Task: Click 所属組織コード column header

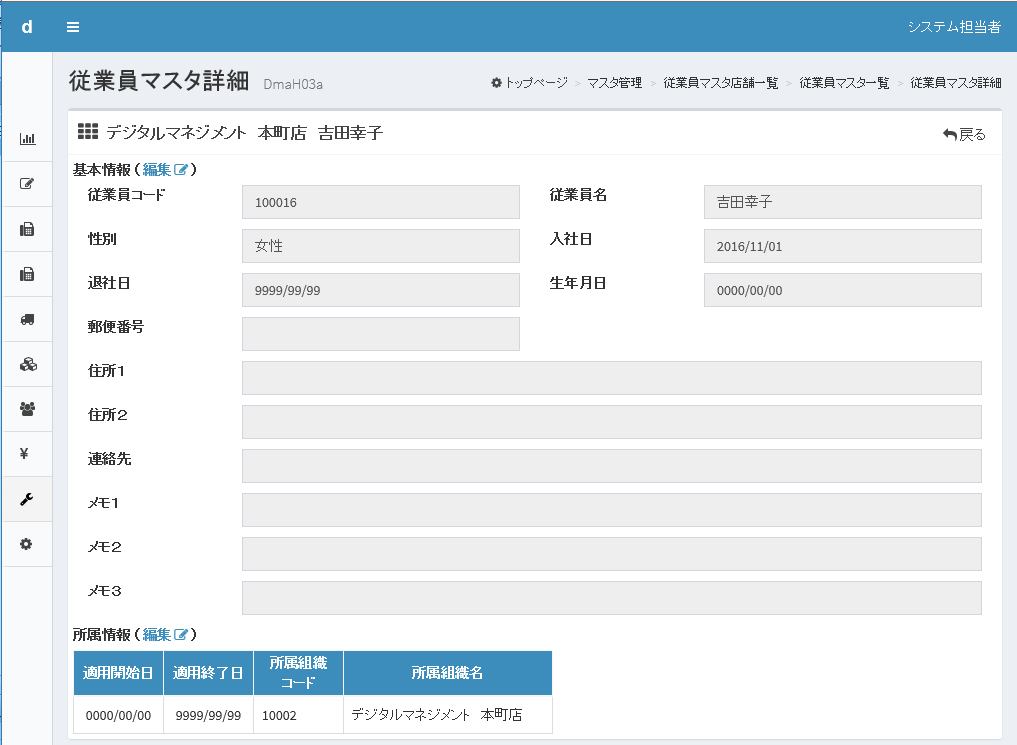Action: tap(298, 673)
